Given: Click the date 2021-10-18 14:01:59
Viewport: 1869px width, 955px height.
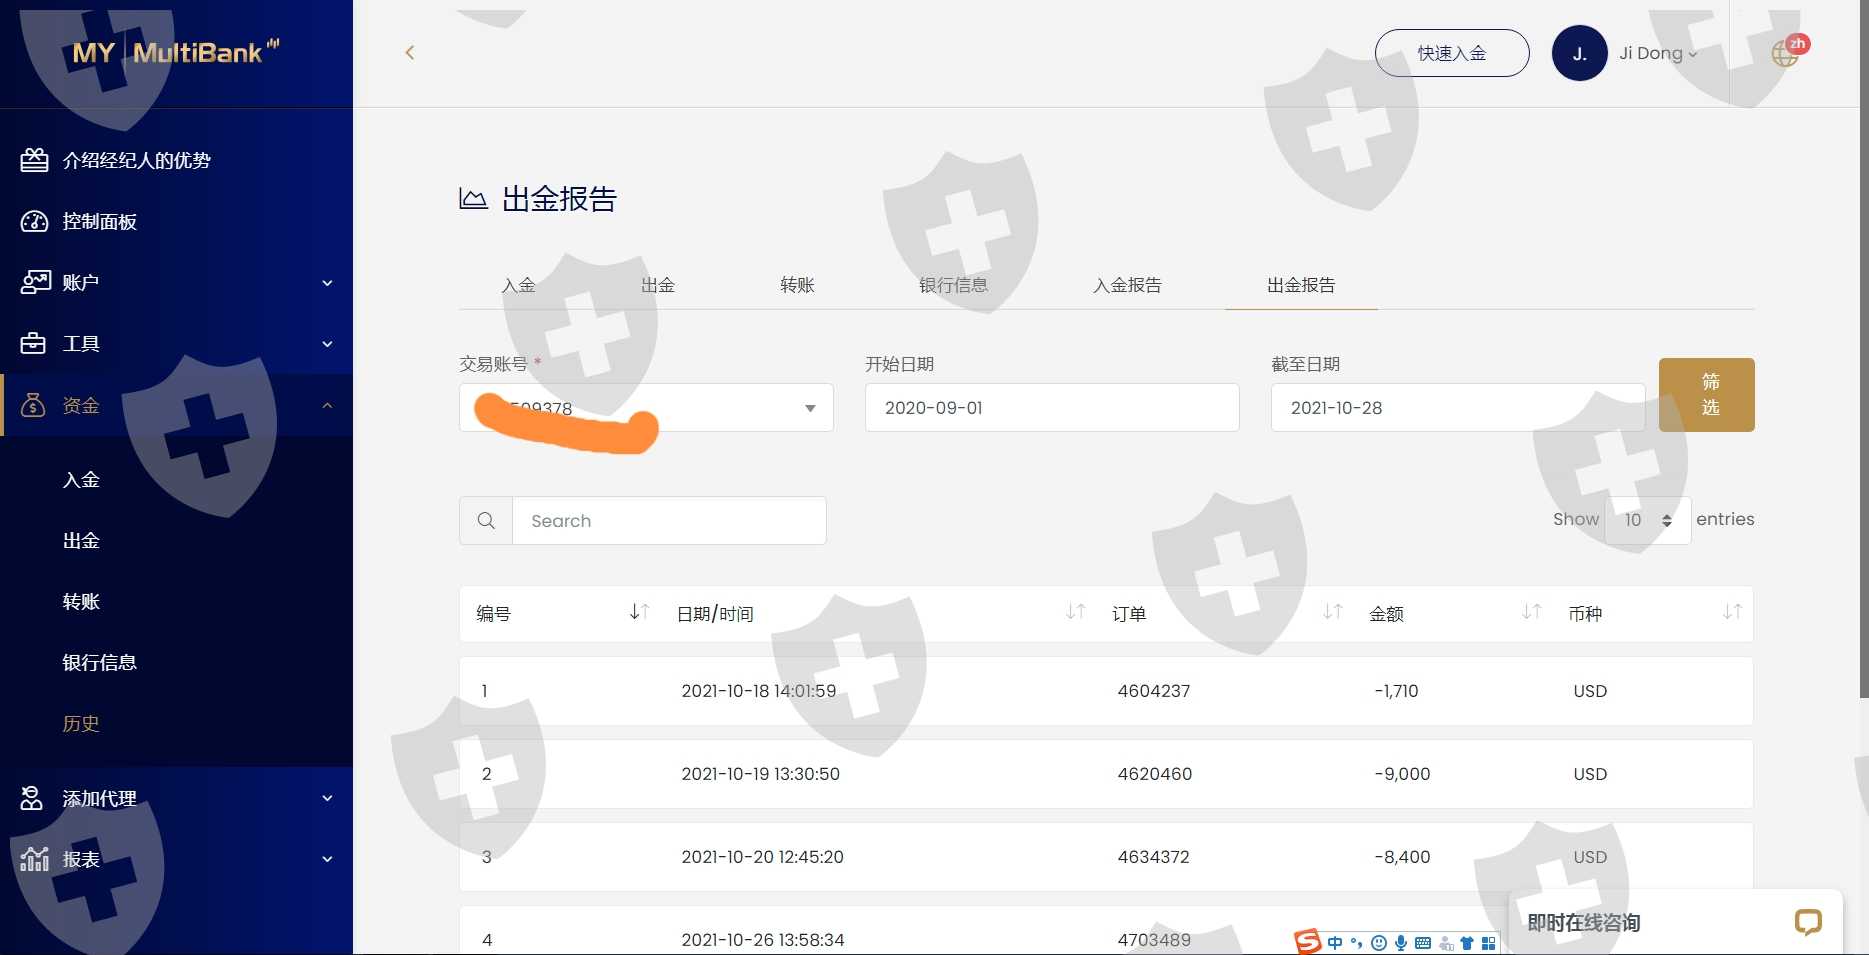Looking at the screenshot, I should pos(759,691).
